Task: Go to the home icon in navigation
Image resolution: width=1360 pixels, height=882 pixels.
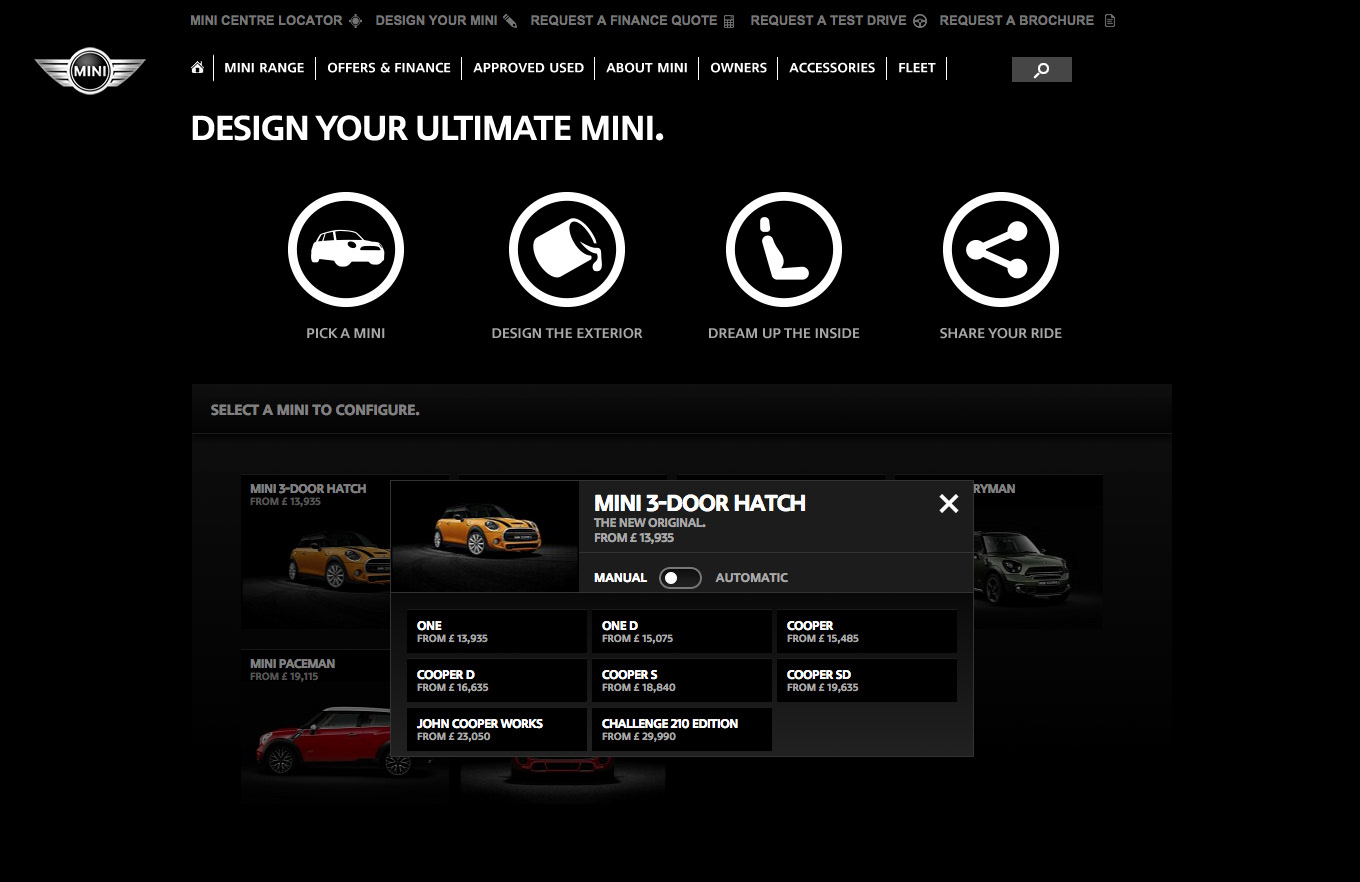Action: tap(198, 68)
